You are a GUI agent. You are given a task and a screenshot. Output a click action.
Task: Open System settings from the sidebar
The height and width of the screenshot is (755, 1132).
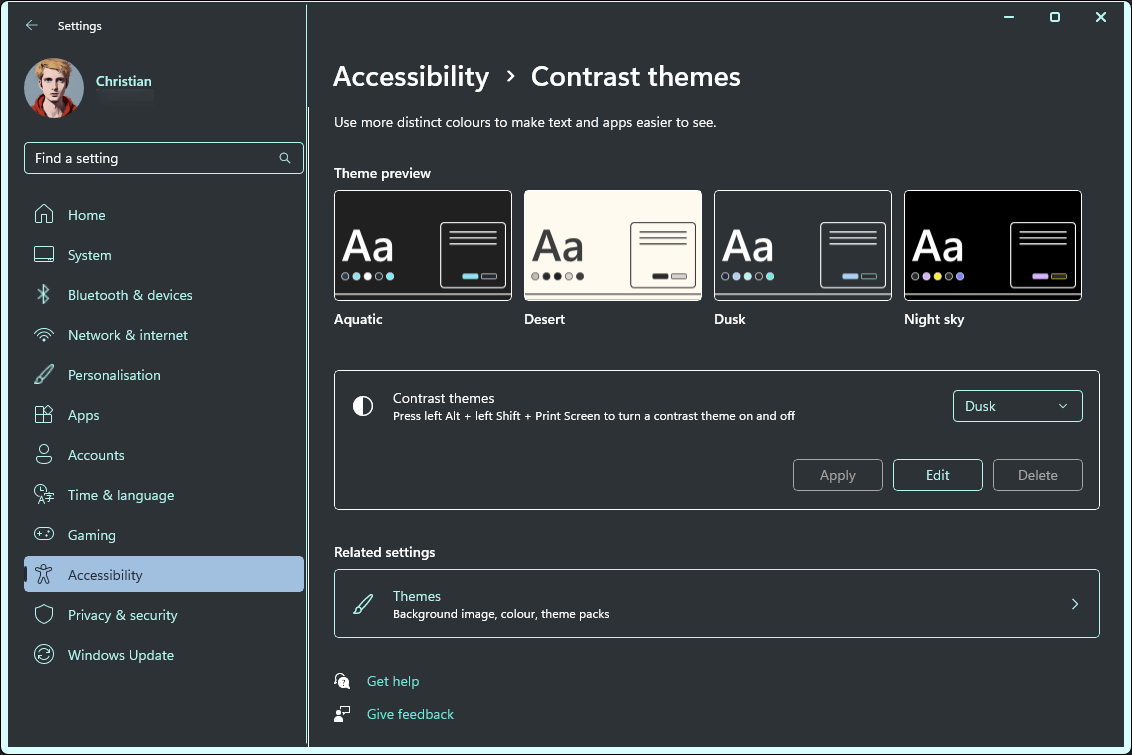pyautogui.click(x=87, y=254)
